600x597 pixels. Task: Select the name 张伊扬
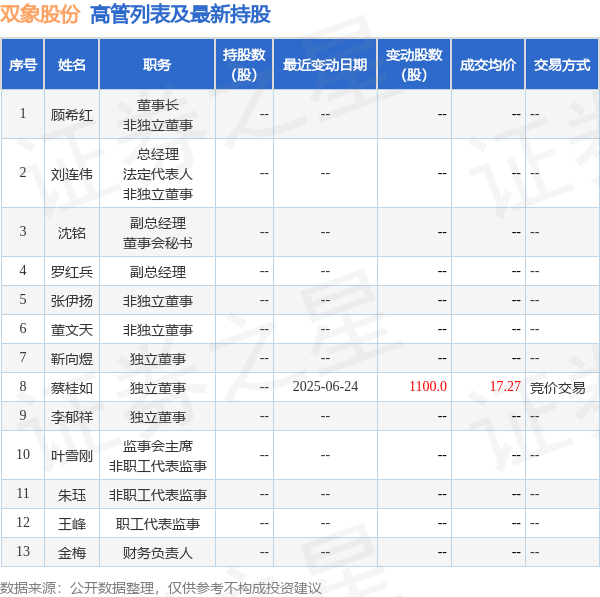coord(72,301)
